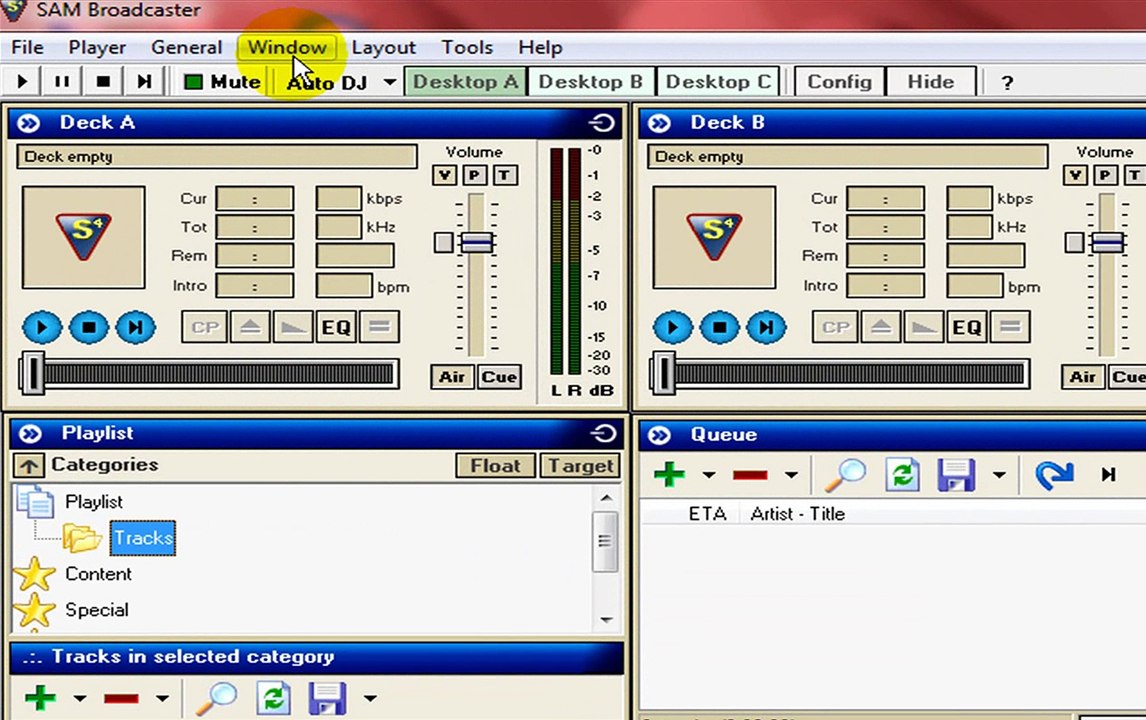
Task: Click the Deck A album art thumbnail
Action: pos(83,237)
